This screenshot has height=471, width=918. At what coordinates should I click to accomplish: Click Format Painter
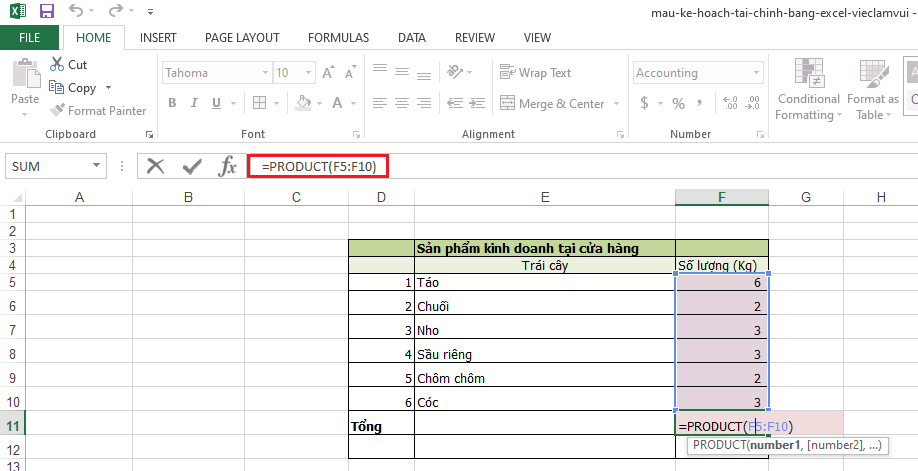(98, 110)
